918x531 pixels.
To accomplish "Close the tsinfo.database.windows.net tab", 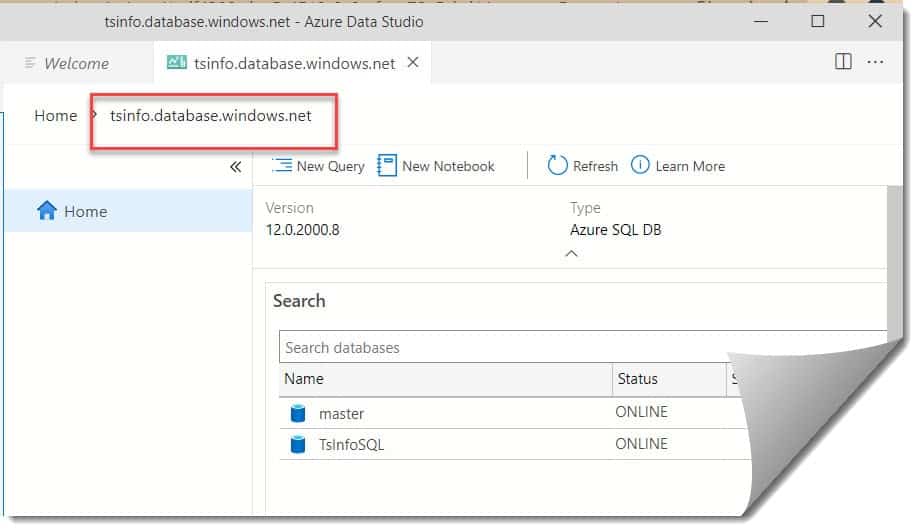I will [413, 62].
